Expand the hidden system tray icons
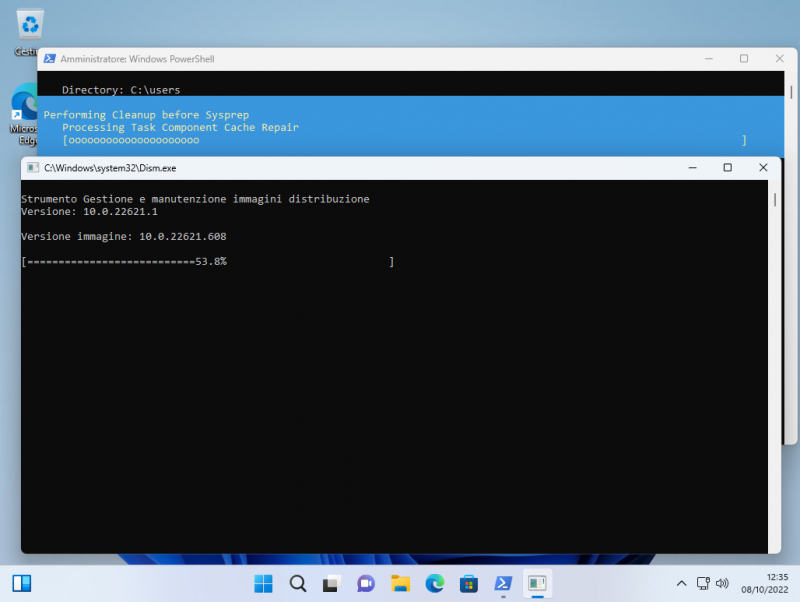This screenshot has width=800, height=602. click(x=681, y=583)
